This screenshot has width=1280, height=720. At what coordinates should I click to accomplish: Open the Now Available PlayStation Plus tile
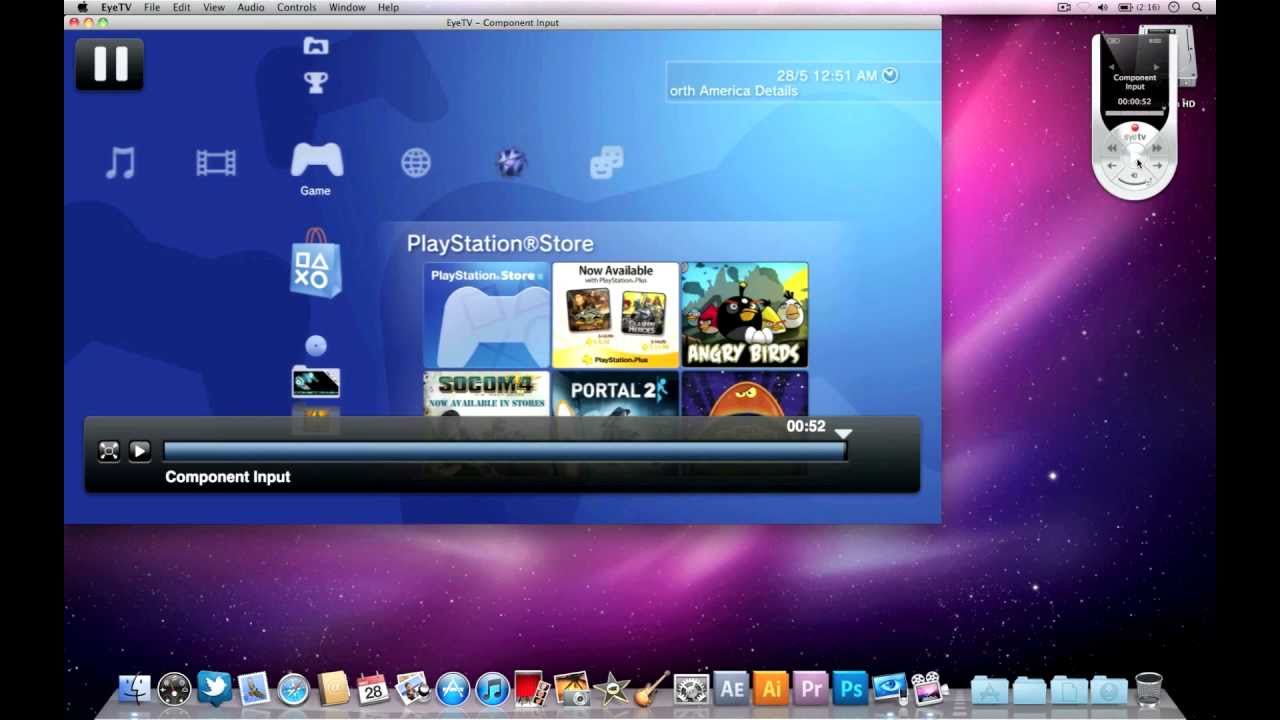pyautogui.click(x=615, y=315)
